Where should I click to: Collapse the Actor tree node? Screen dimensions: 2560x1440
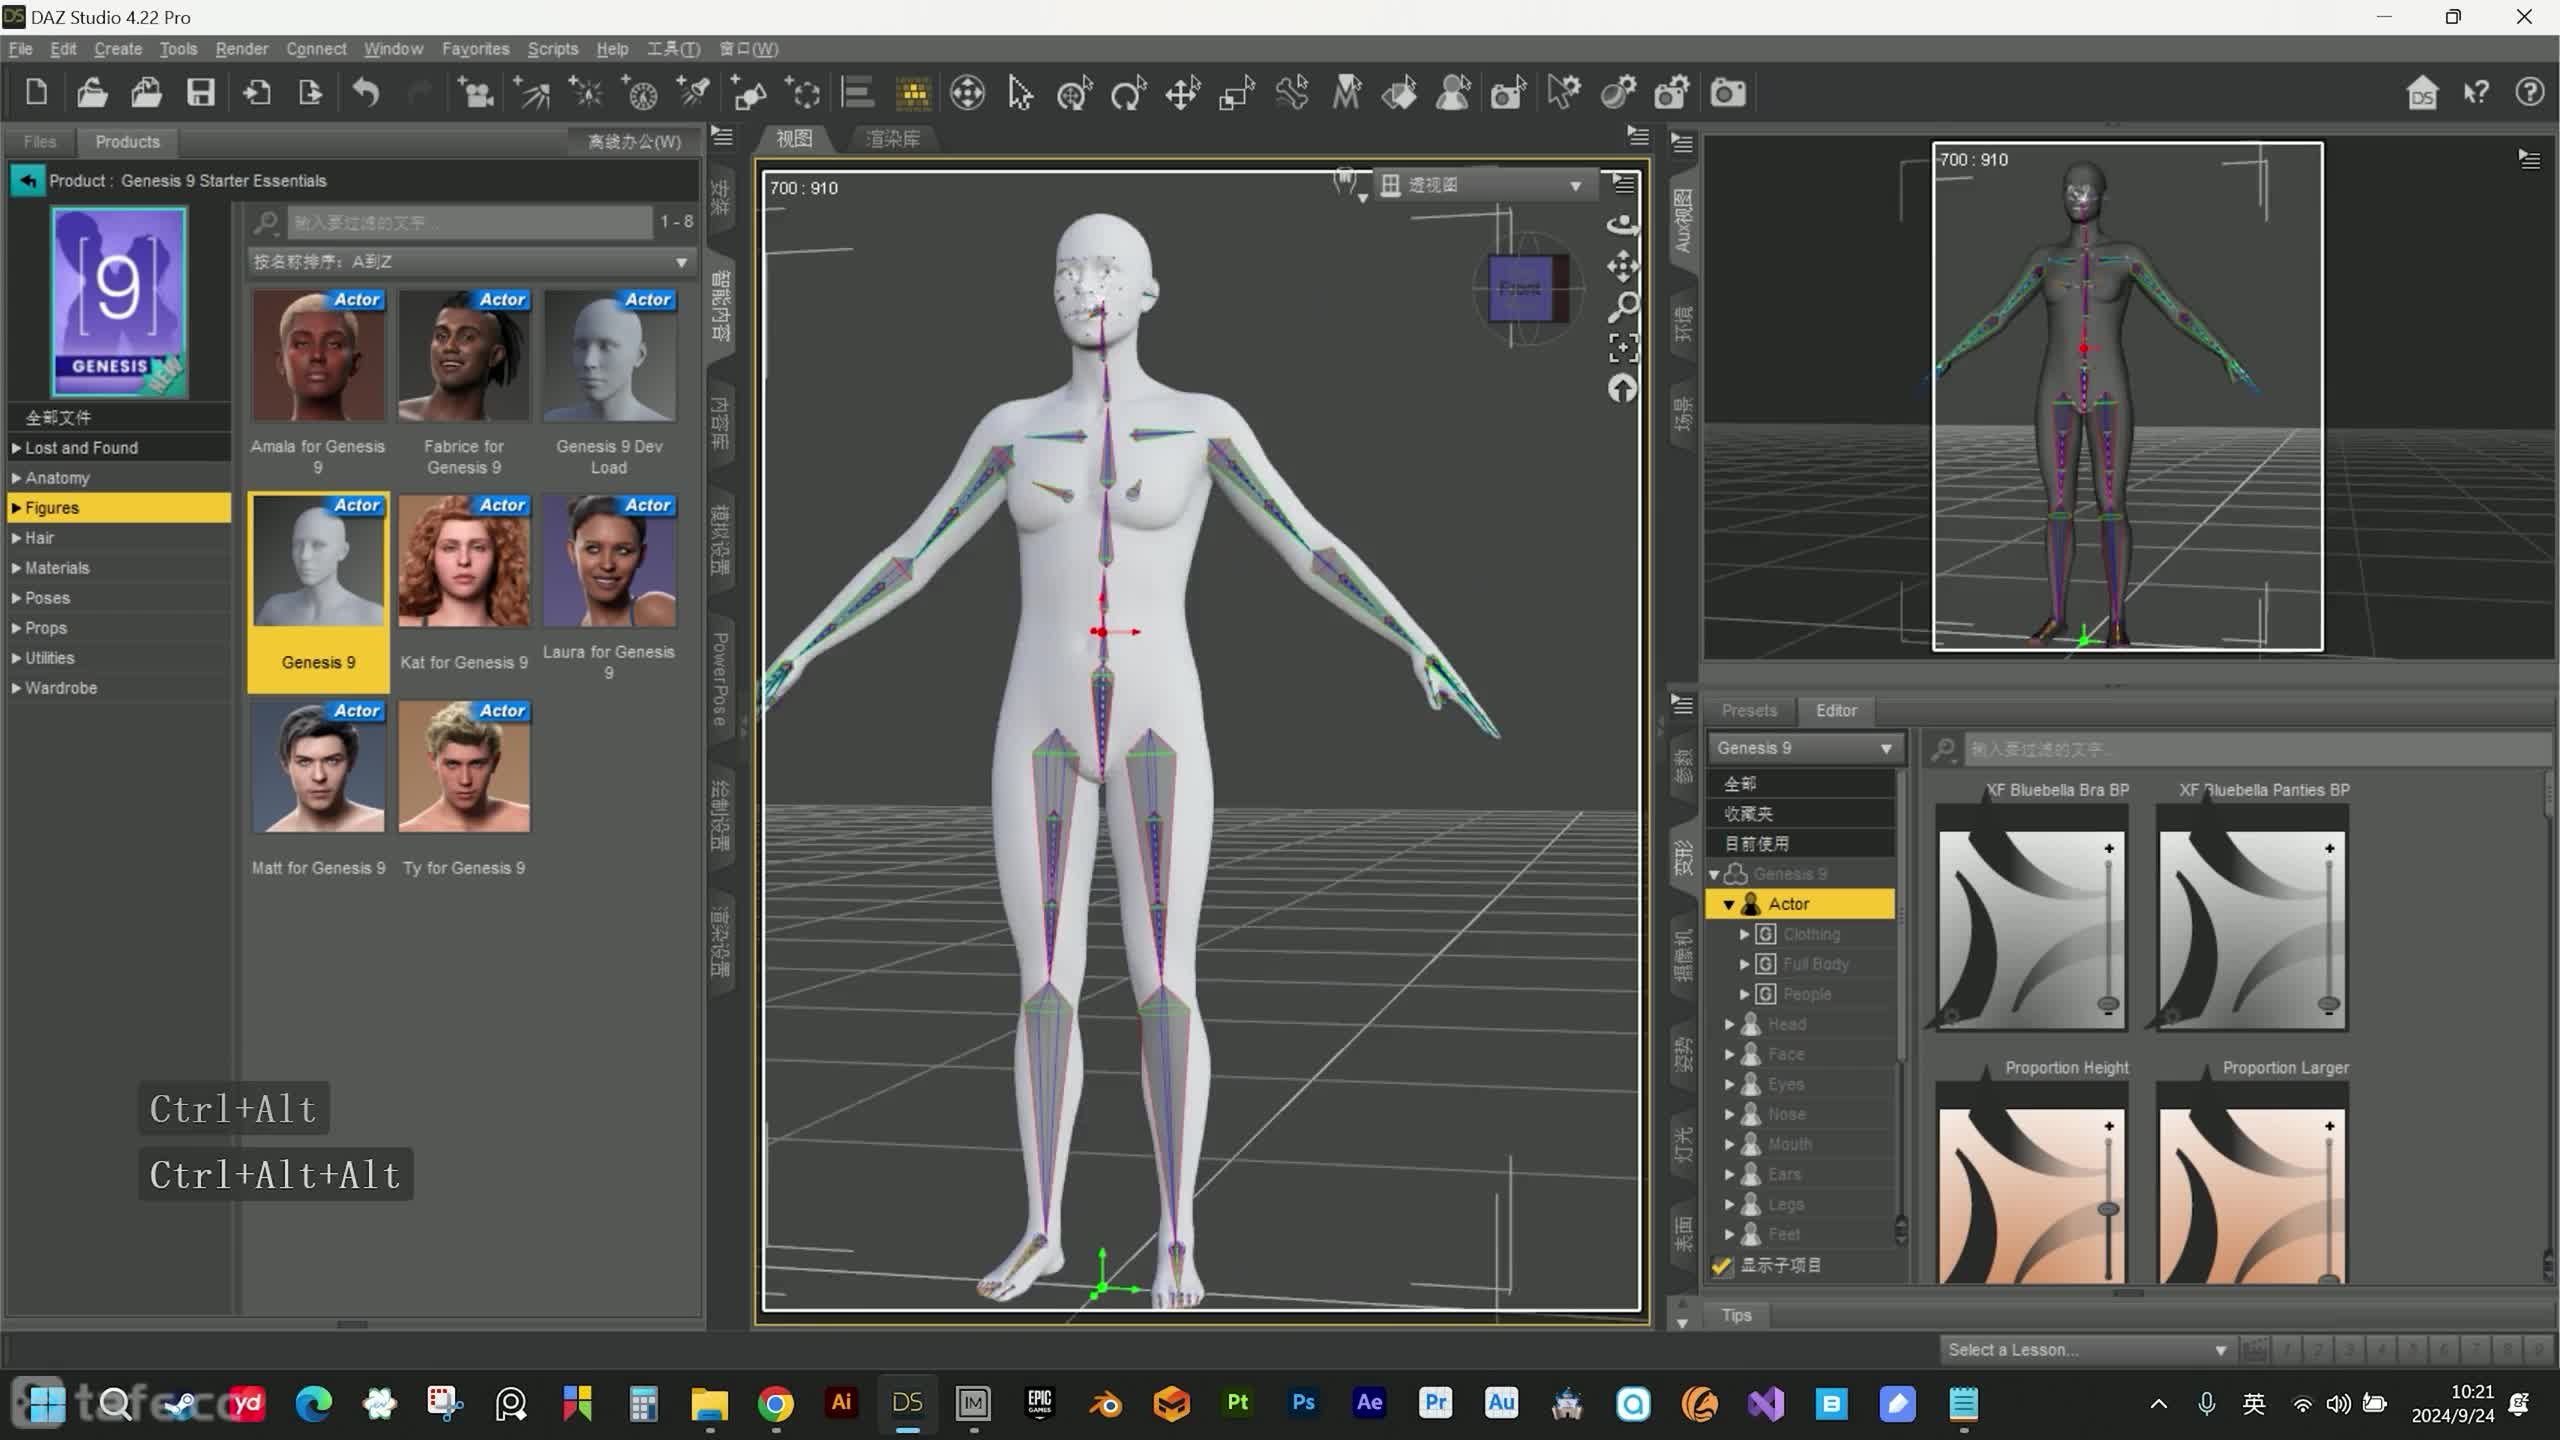[1729, 905]
